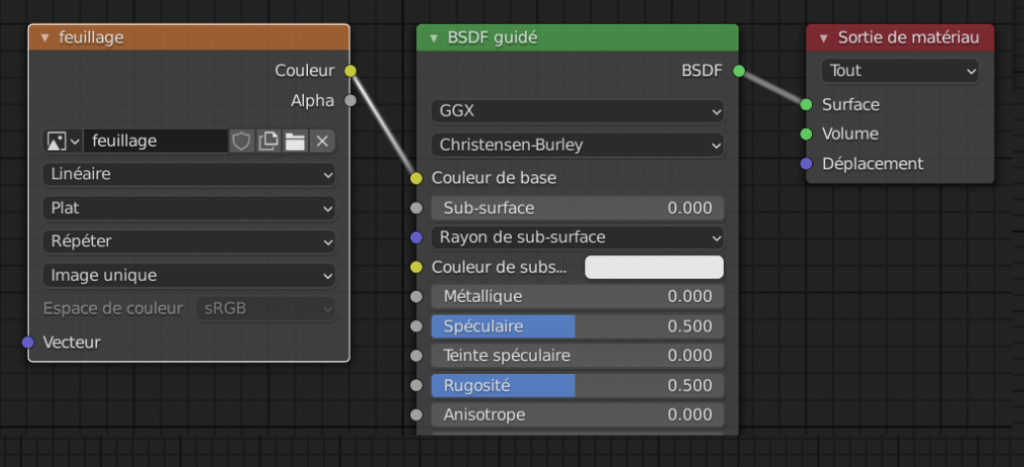1024x467 pixels.
Task: Collapse the feuillage node
Action: (45, 38)
